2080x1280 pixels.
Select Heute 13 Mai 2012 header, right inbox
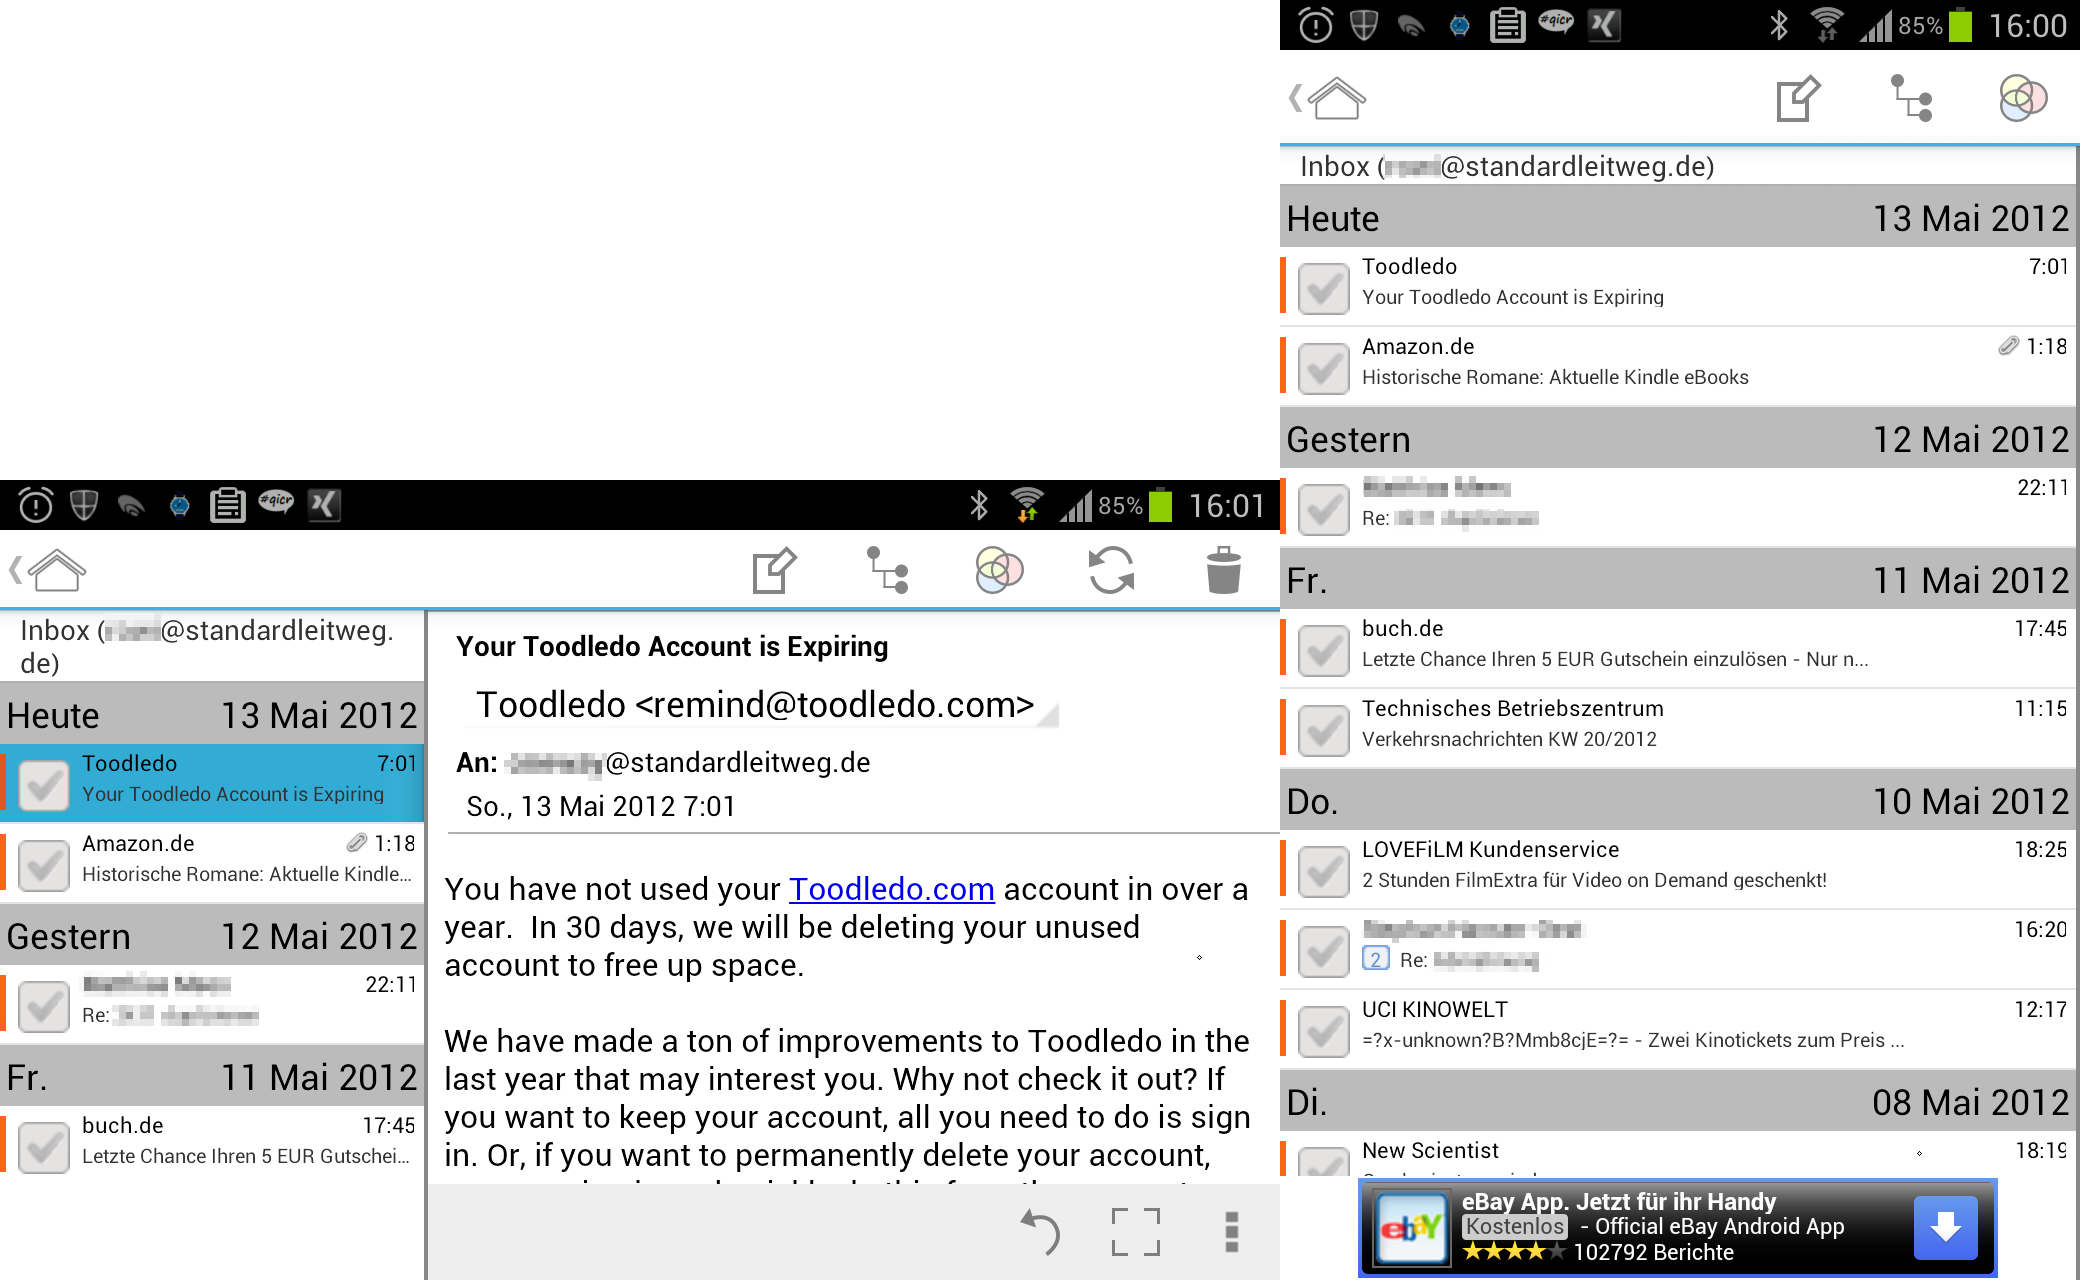coord(1680,217)
